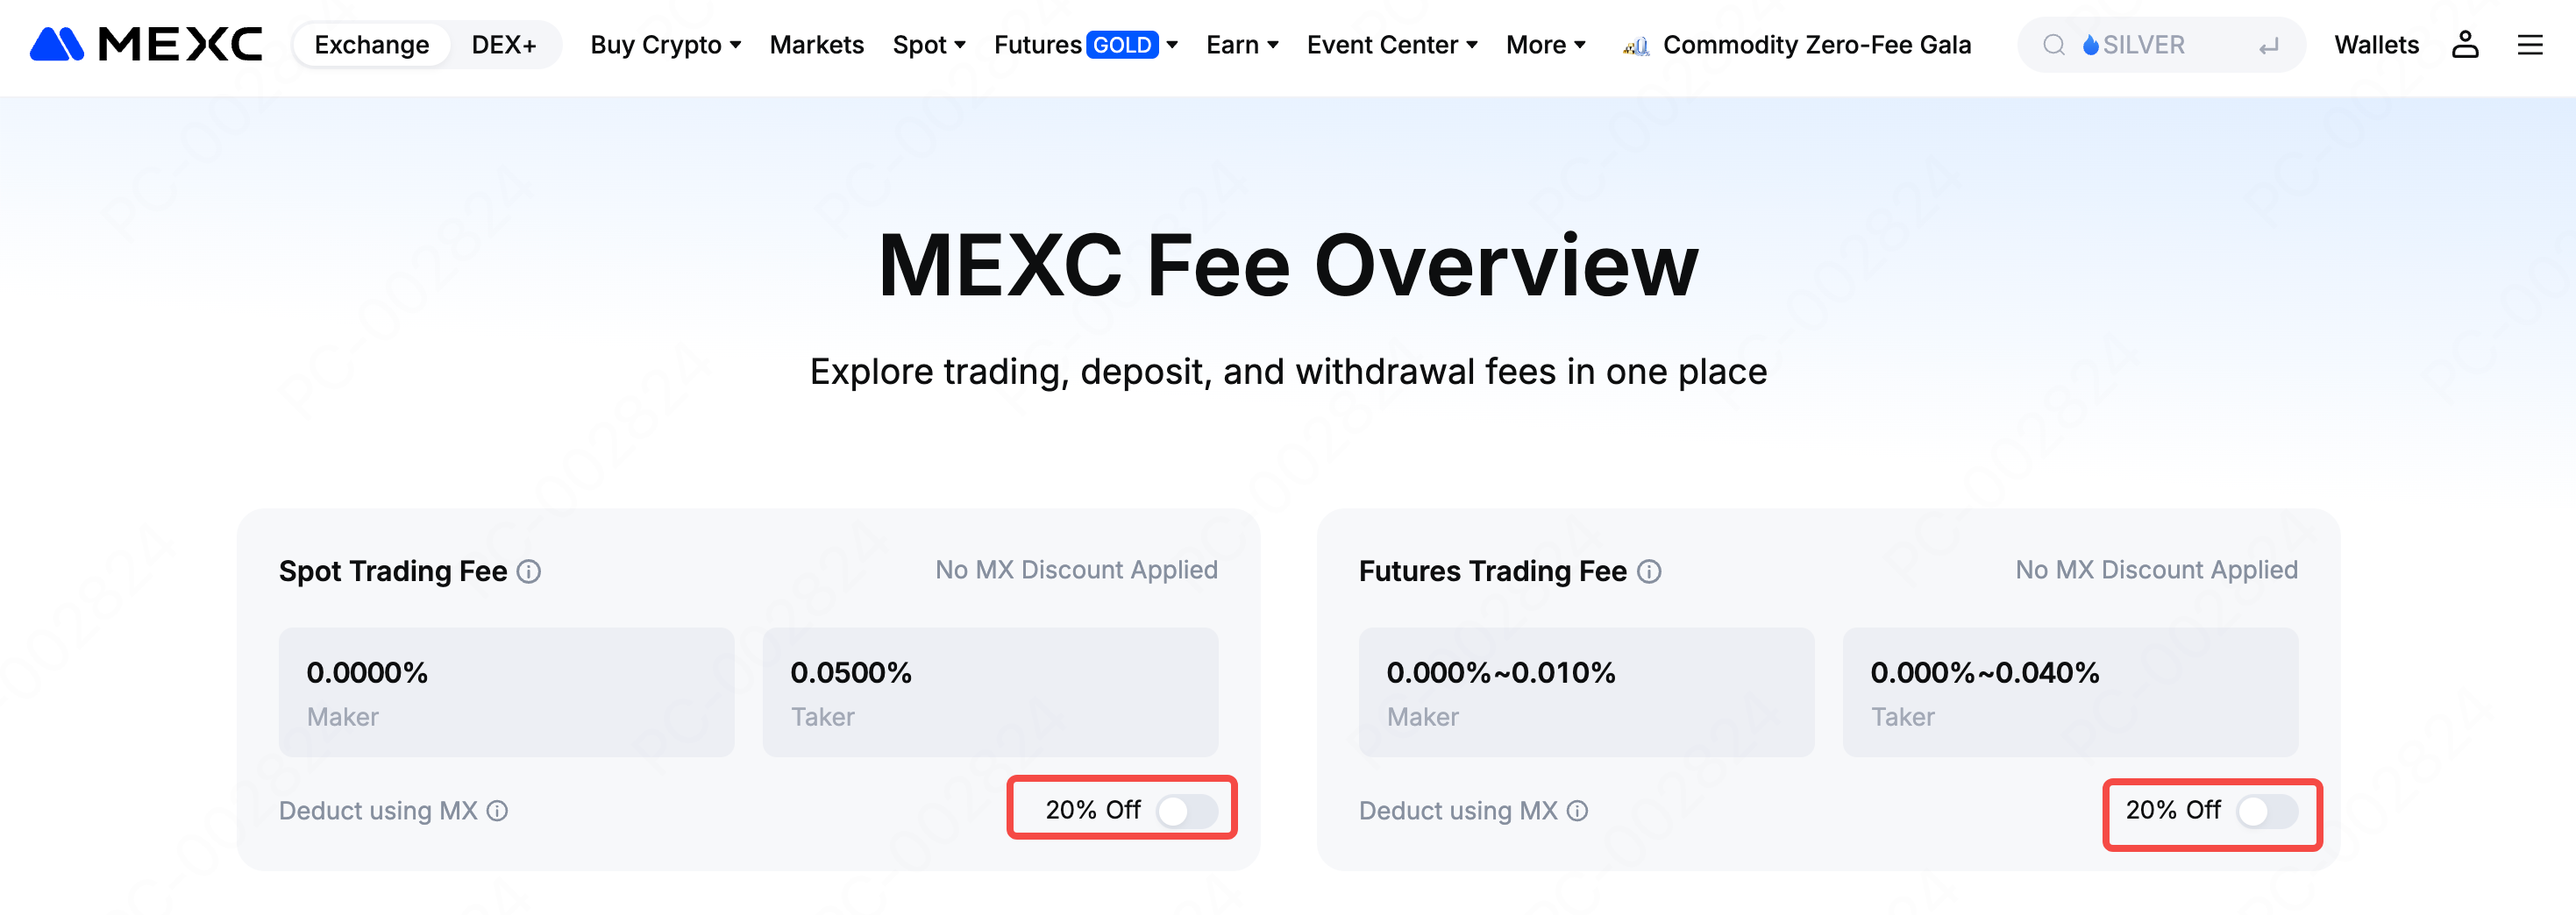Expand the Event Center dropdown
2576x915 pixels.
pos(1391,45)
